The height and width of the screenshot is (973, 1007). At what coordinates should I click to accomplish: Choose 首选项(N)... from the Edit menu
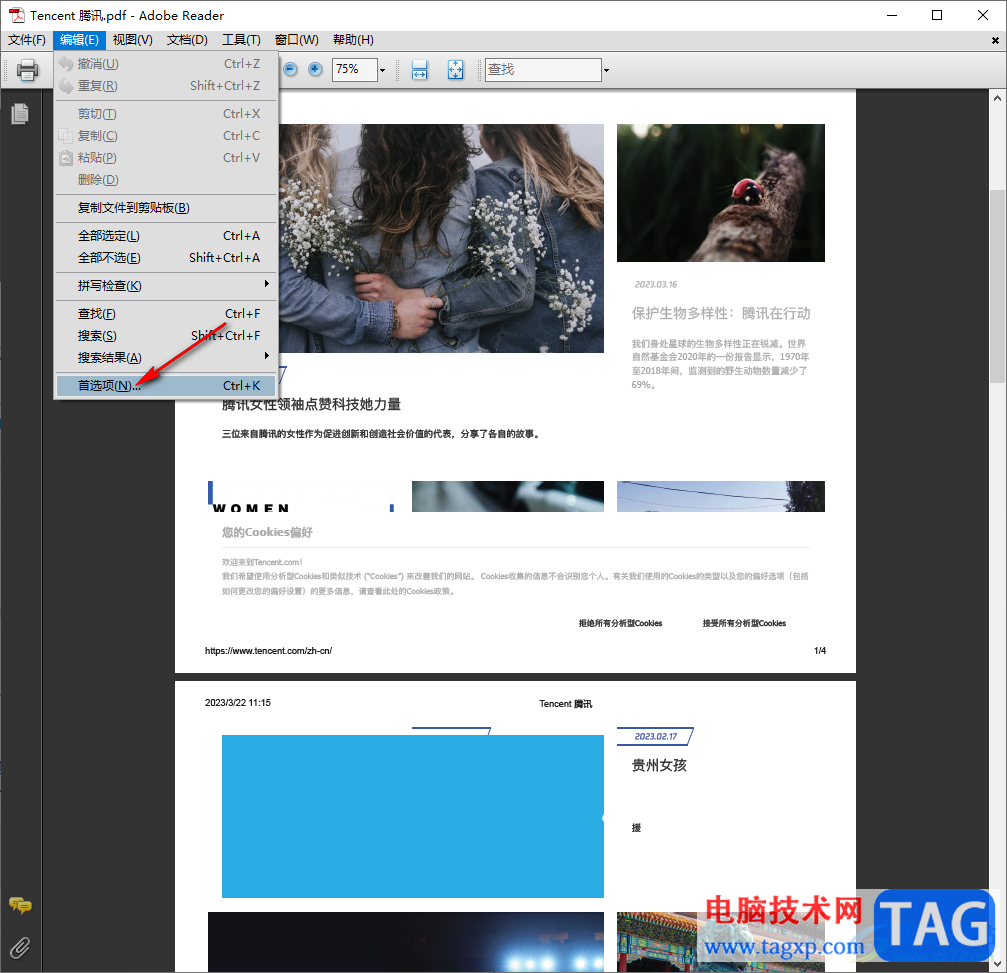166,385
